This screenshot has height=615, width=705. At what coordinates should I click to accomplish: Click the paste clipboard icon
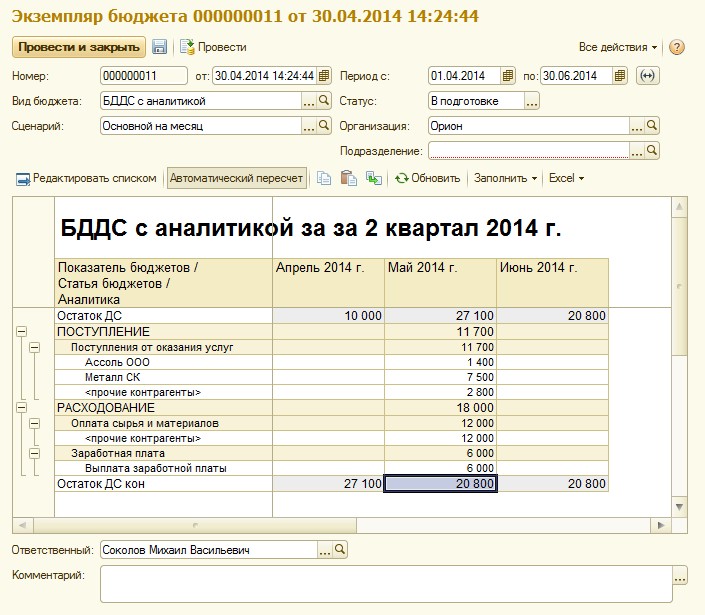(348, 178)
